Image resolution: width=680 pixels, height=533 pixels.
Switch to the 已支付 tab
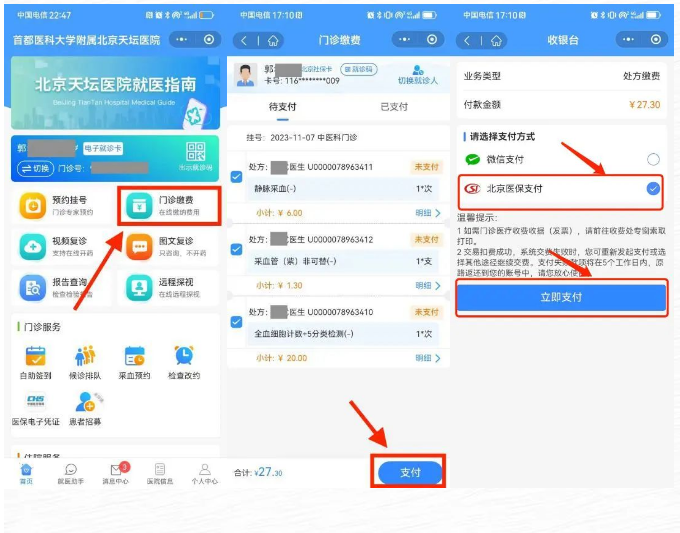[x=394, y=106]
